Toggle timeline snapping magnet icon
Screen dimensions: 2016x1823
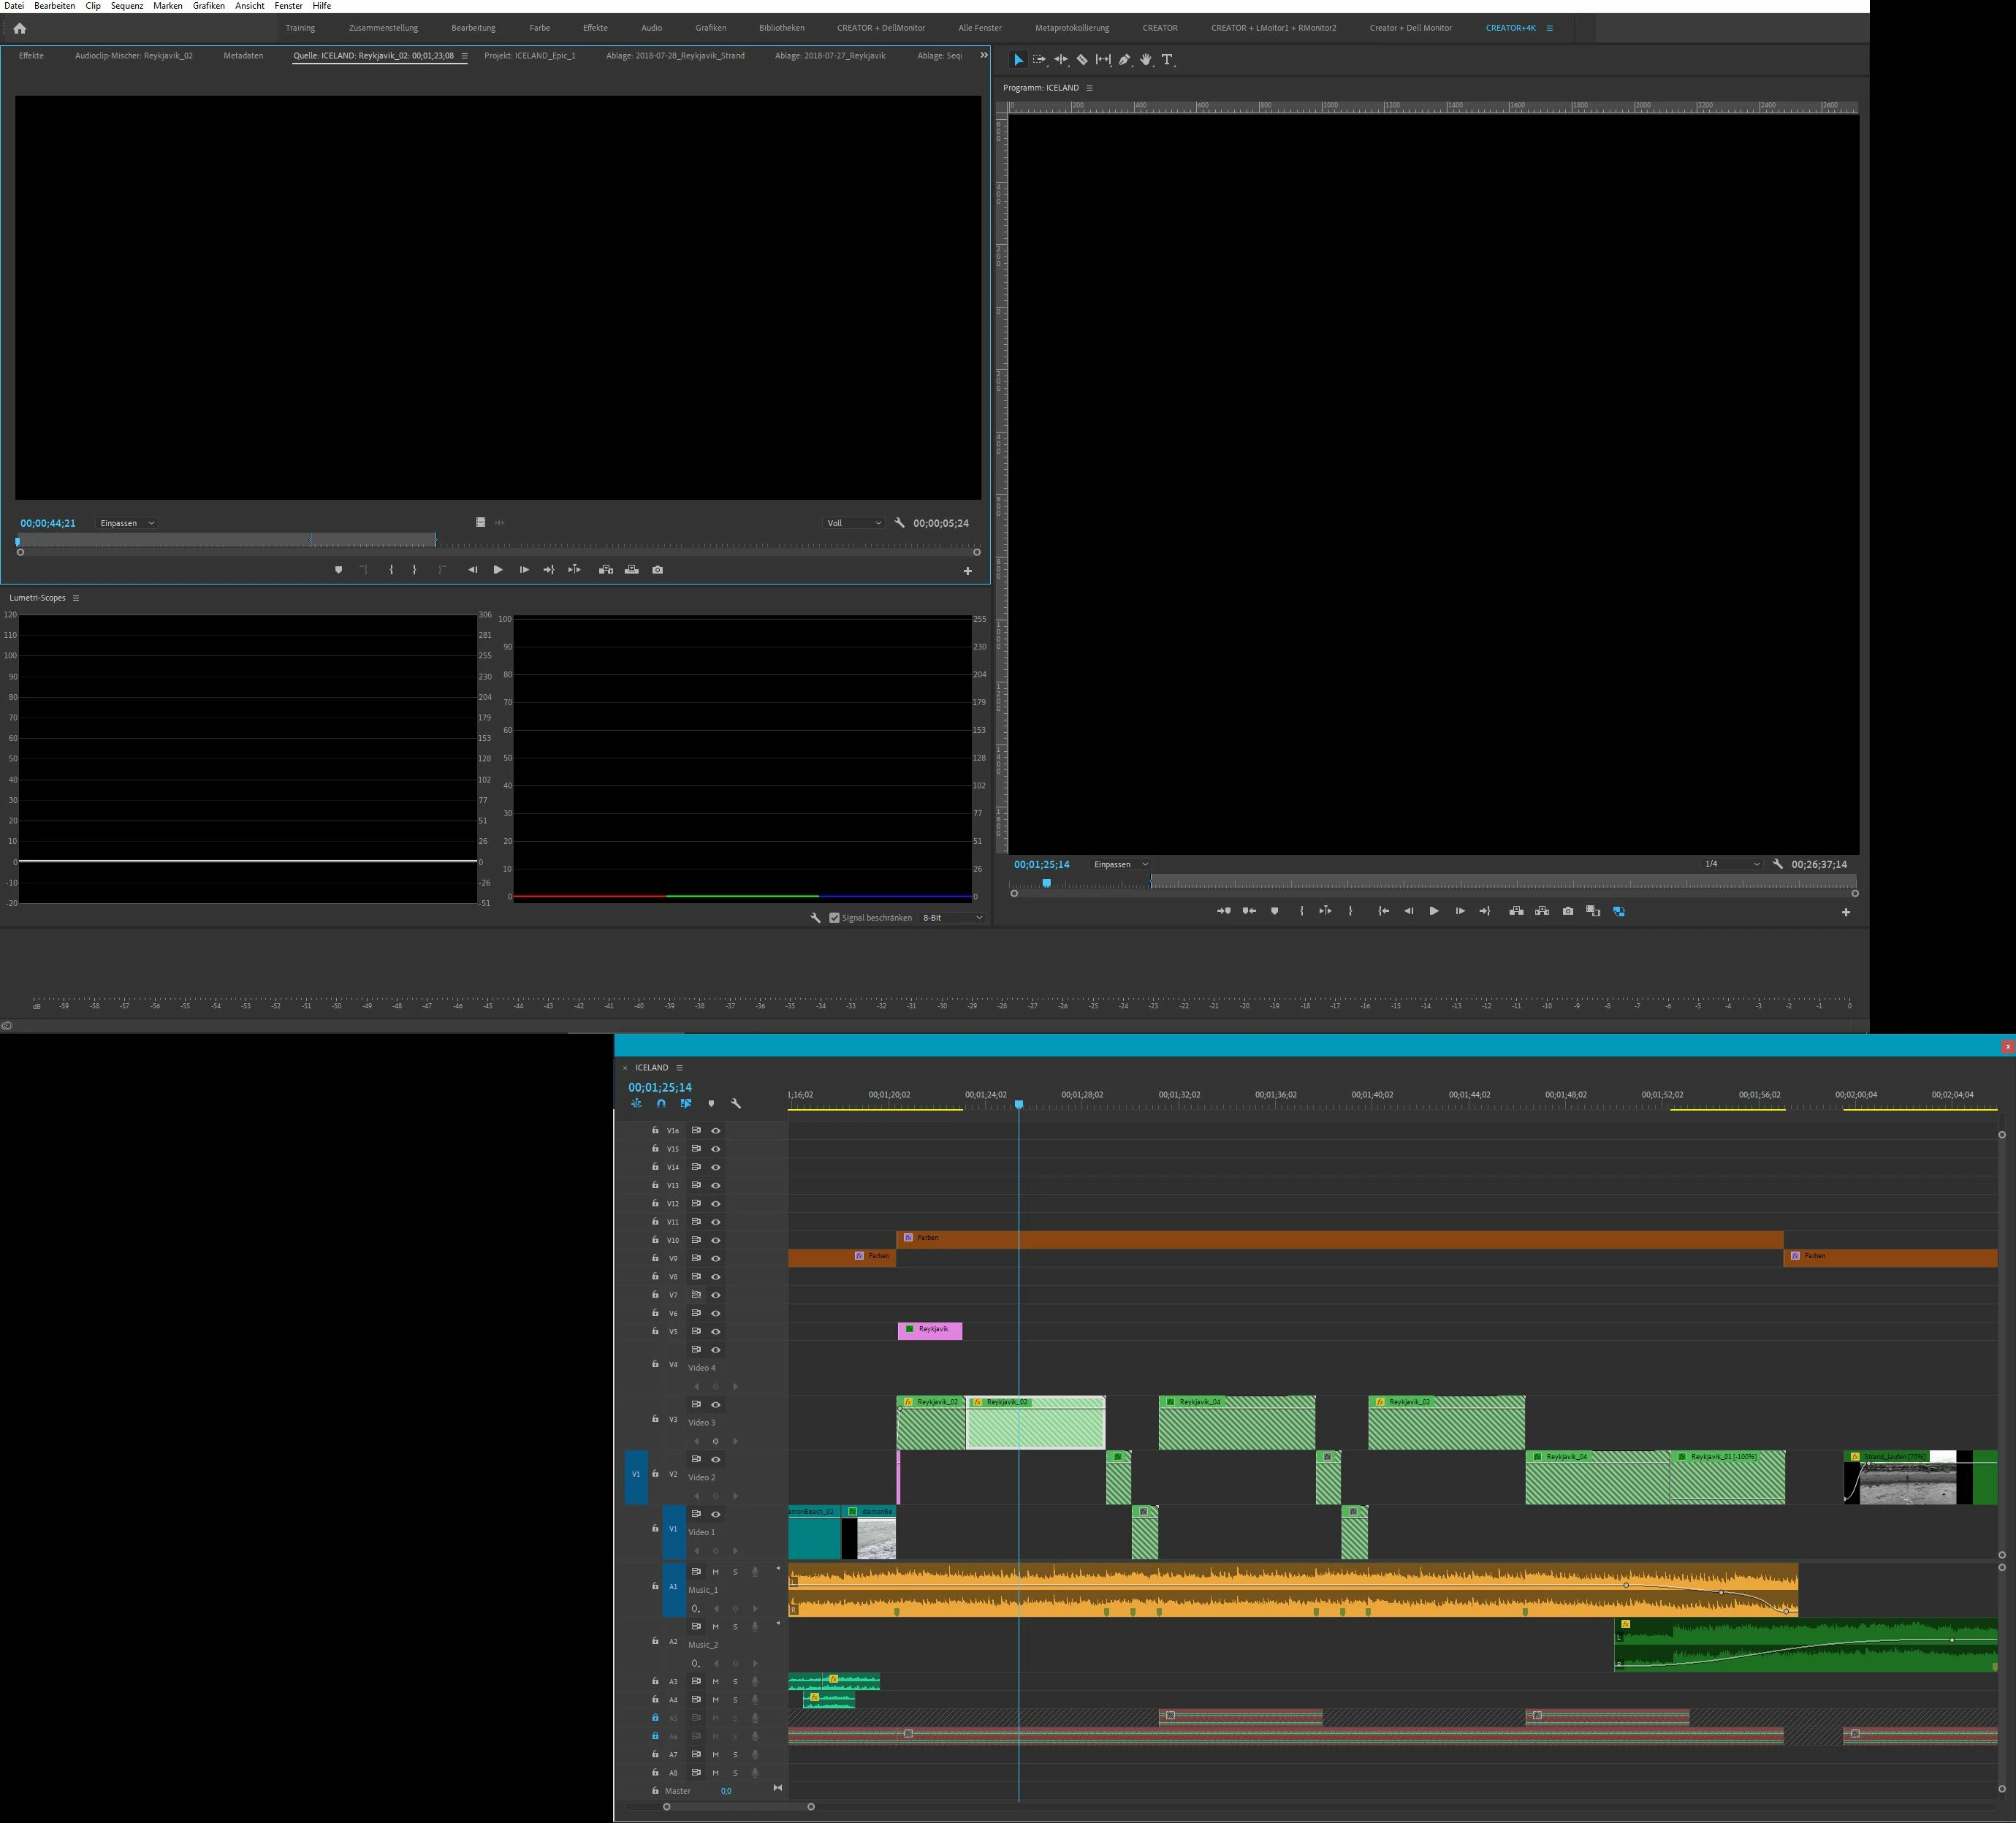[x=661, y=1104]
